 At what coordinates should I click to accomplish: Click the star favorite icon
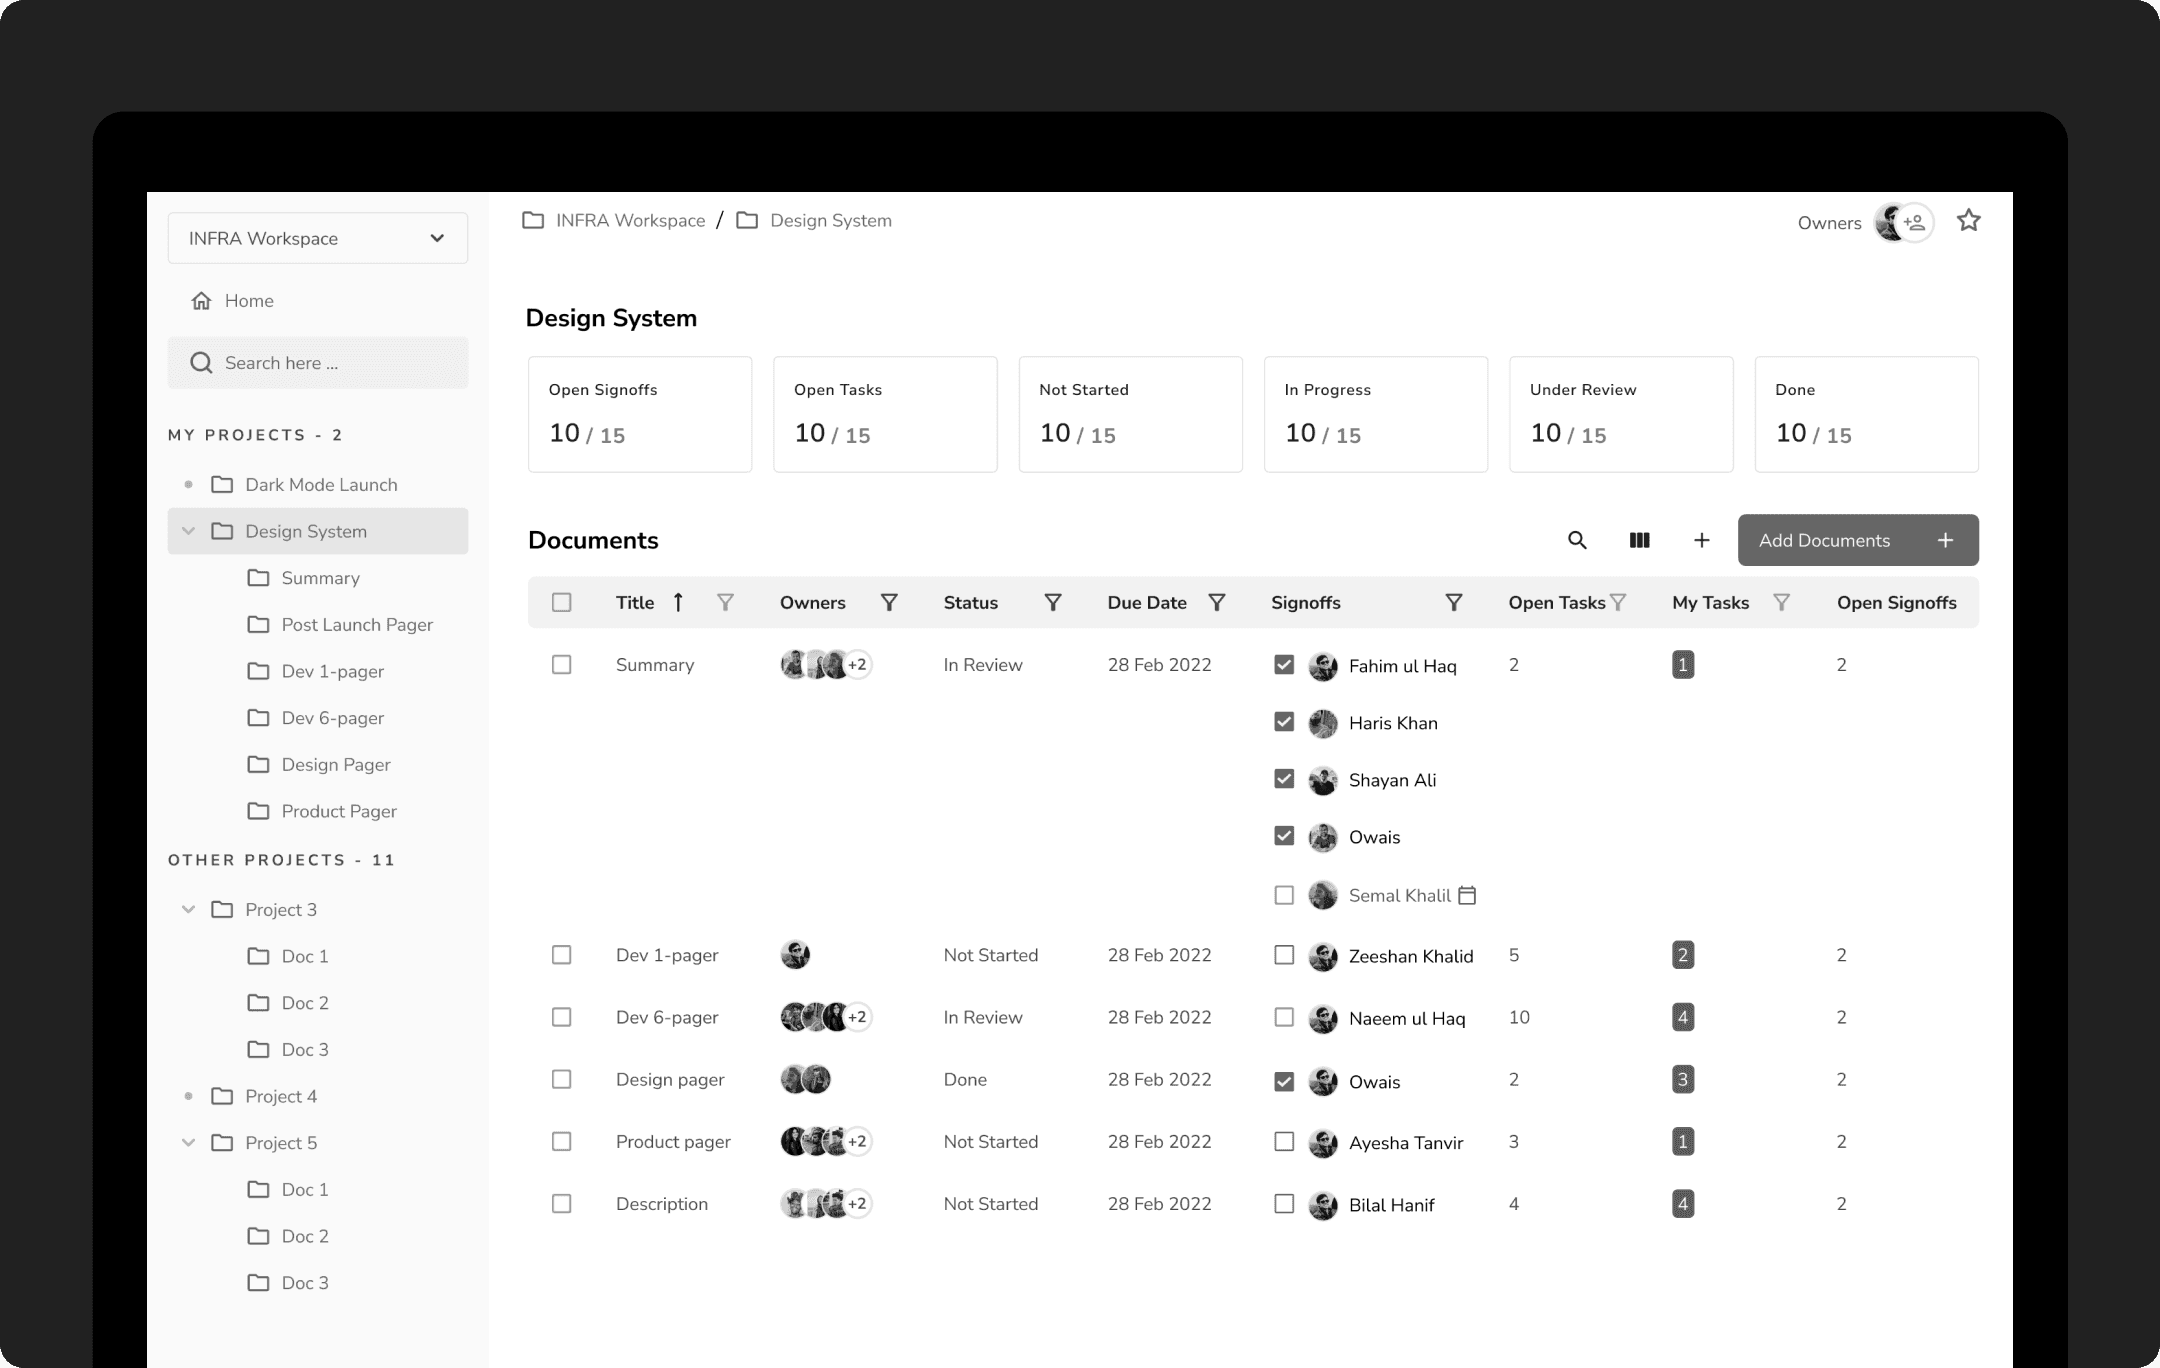[x=1968, y=220]
